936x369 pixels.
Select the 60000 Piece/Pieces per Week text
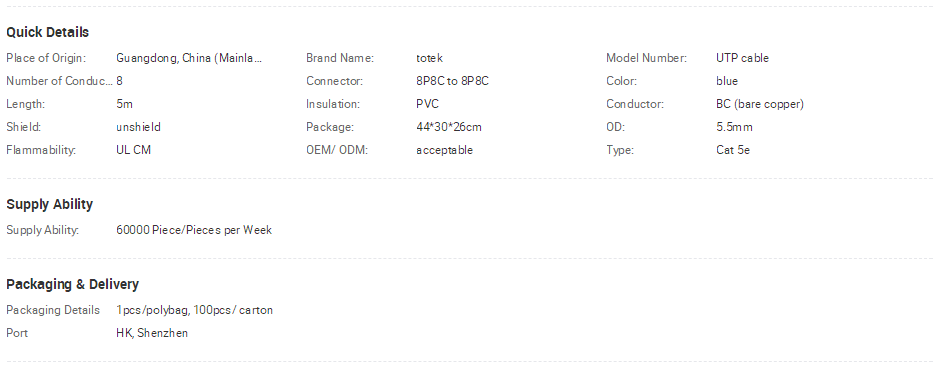point(194,230)
